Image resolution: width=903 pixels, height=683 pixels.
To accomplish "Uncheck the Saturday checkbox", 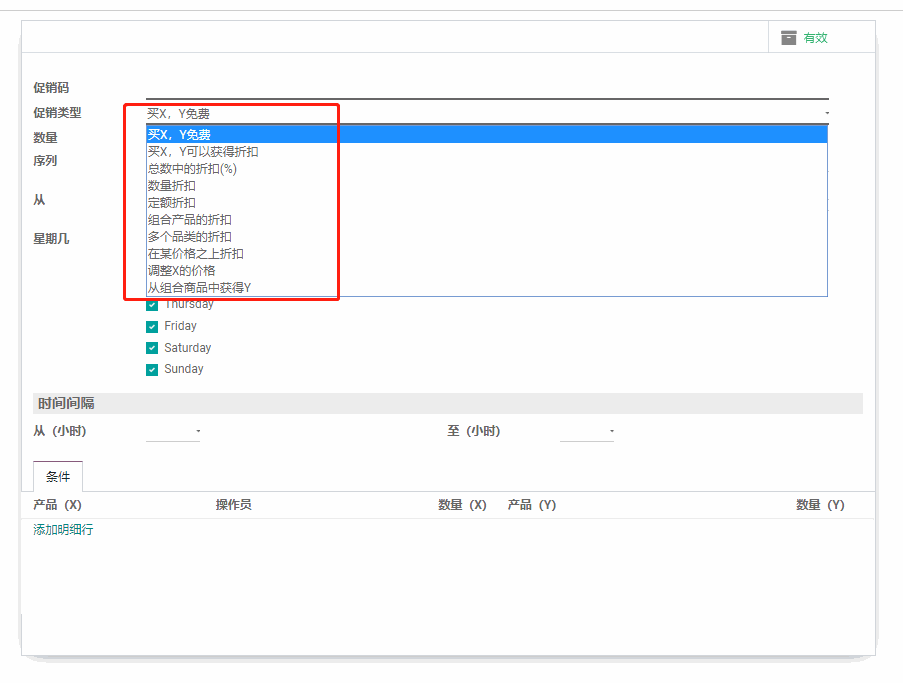I will (x=152, y=348).
